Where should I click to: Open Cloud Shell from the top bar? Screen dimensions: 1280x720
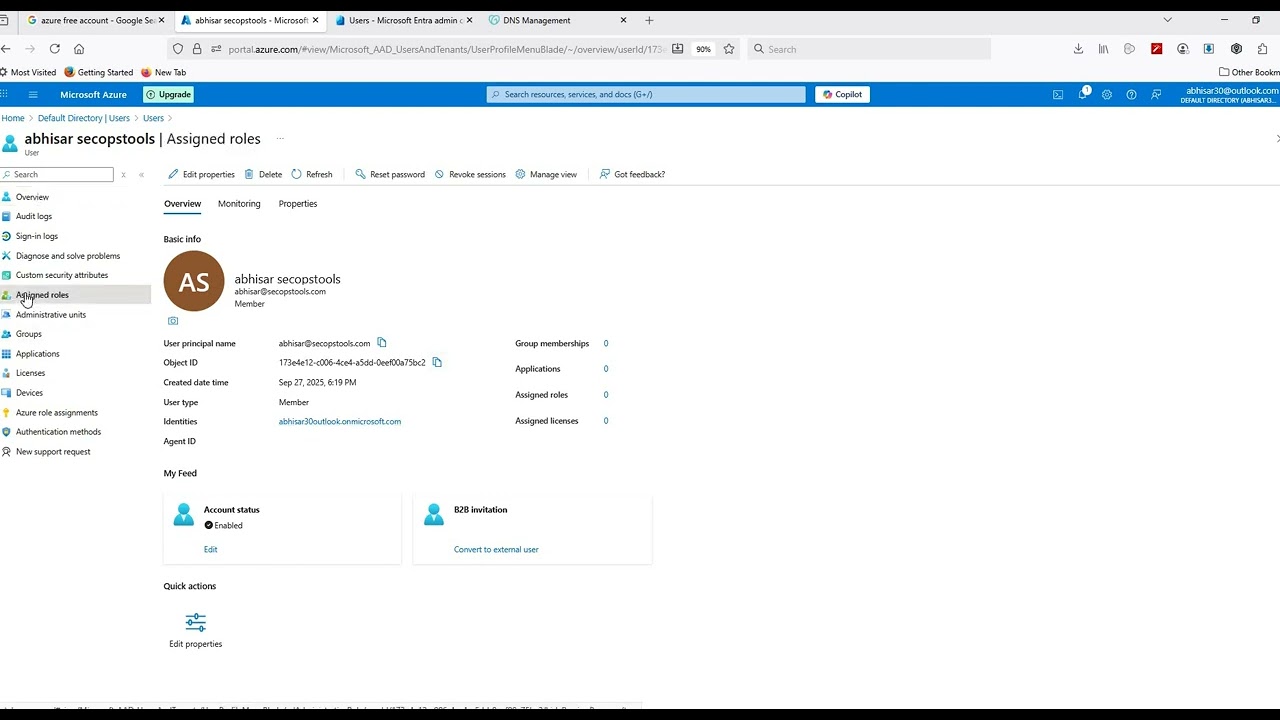coord(1058,95)
